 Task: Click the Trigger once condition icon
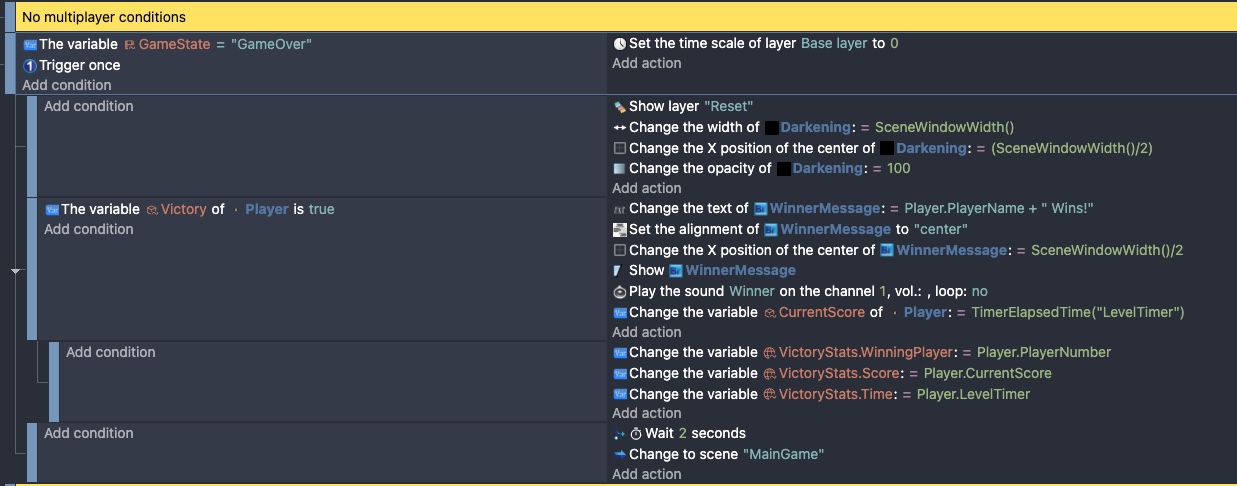[30, 65]
